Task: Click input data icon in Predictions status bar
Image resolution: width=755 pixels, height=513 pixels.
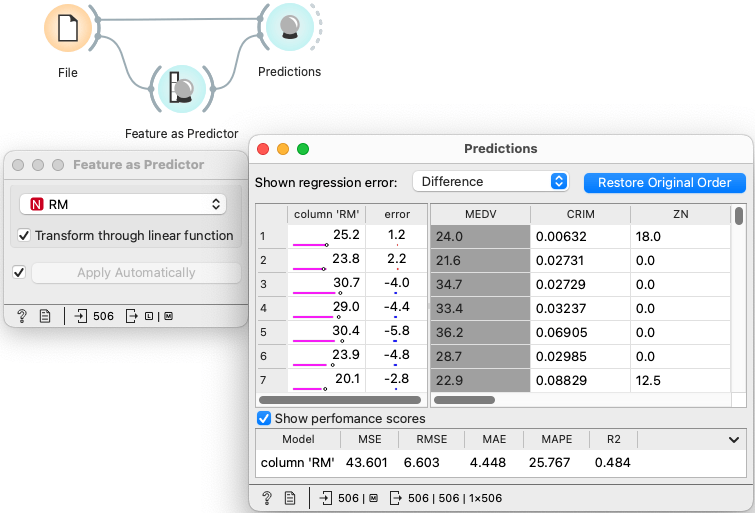Action: pyautogui.click(x=326, y=497)
